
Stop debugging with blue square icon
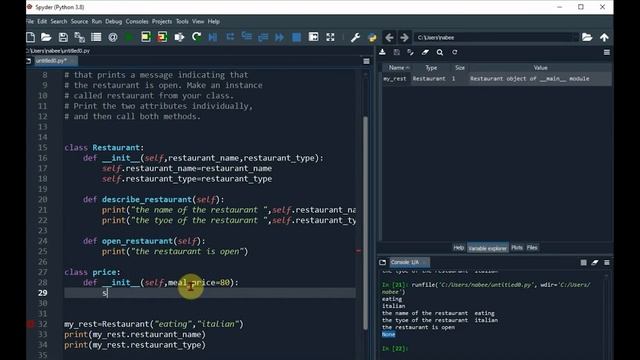click(297, 38)
